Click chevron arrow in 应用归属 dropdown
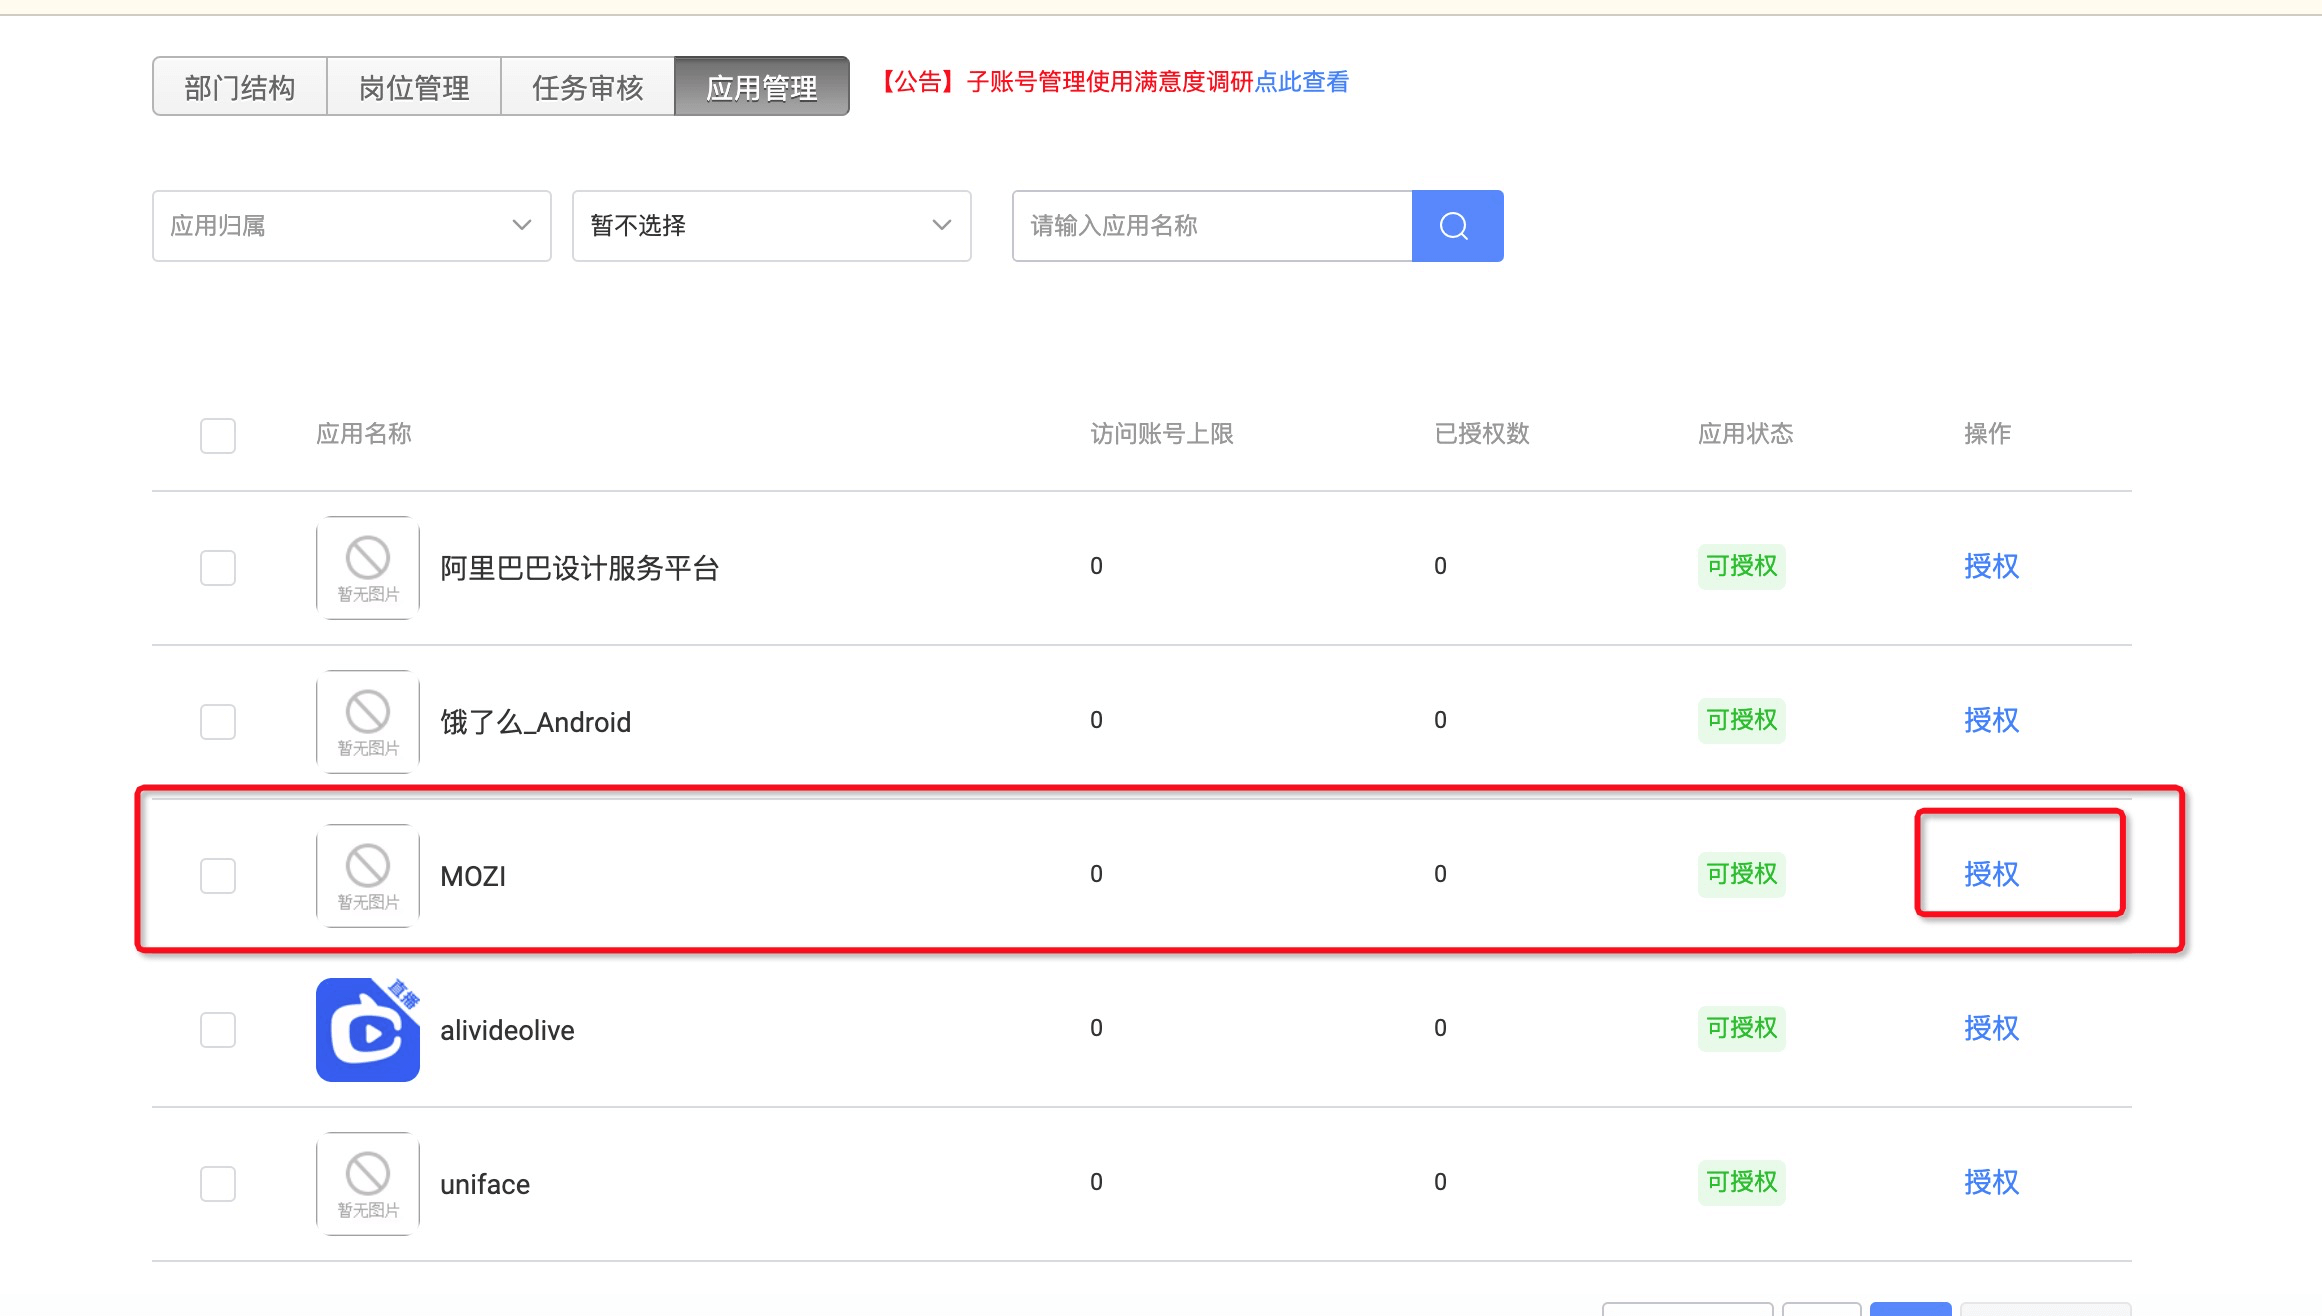2322x1316 pixels. (x=521, y=226)
